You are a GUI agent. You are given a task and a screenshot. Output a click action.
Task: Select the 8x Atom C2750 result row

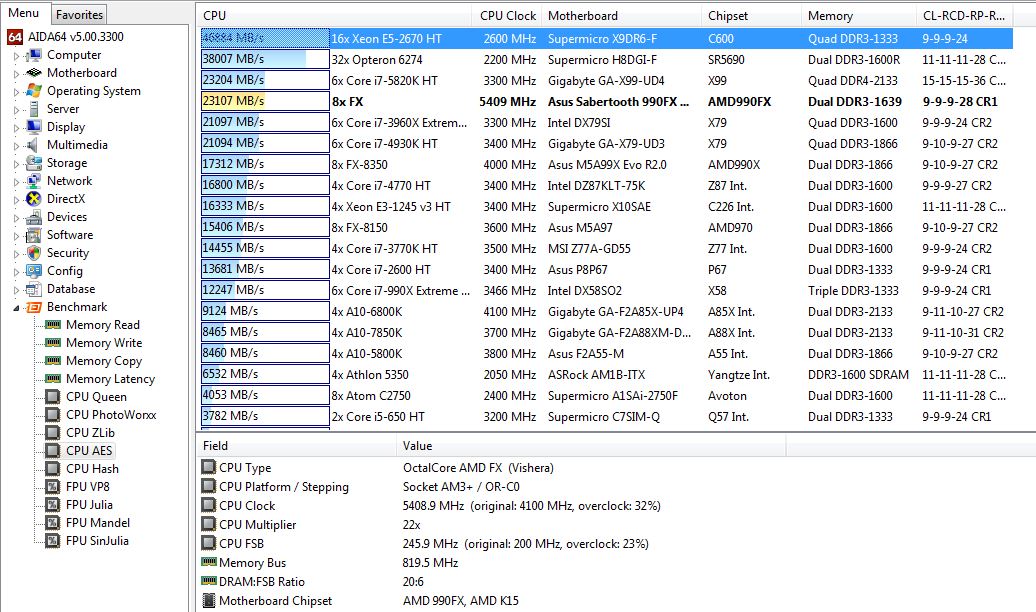point(606,395)
